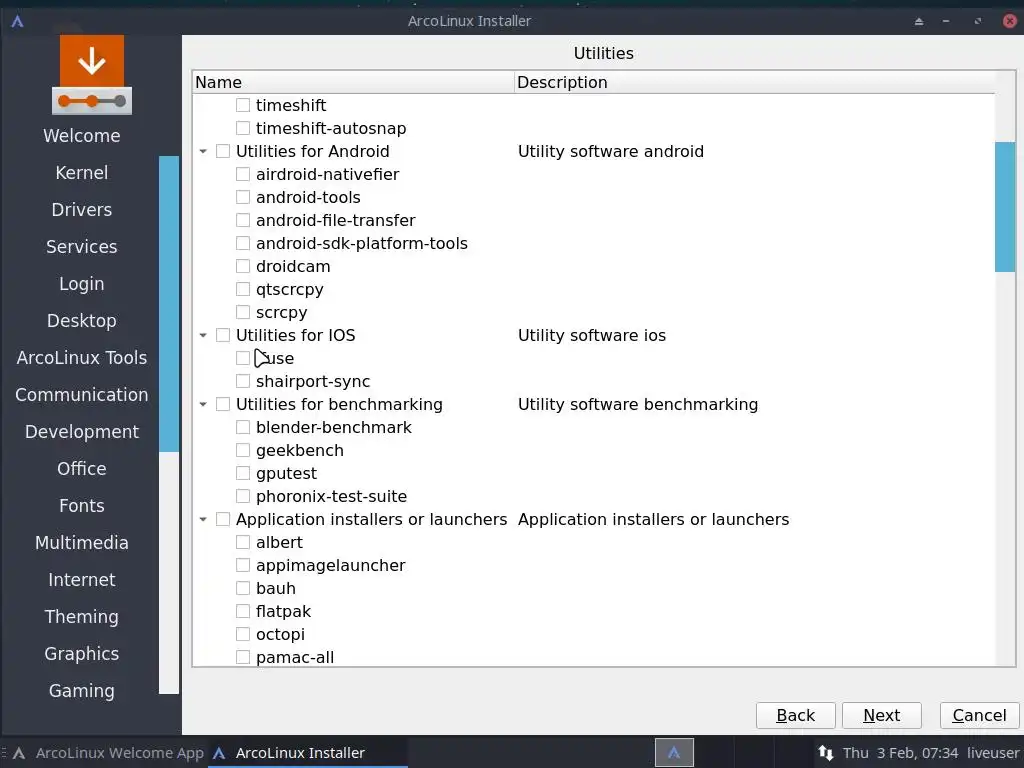
Task: Click the orange installer download icon
Action: (x=91, y=75)
